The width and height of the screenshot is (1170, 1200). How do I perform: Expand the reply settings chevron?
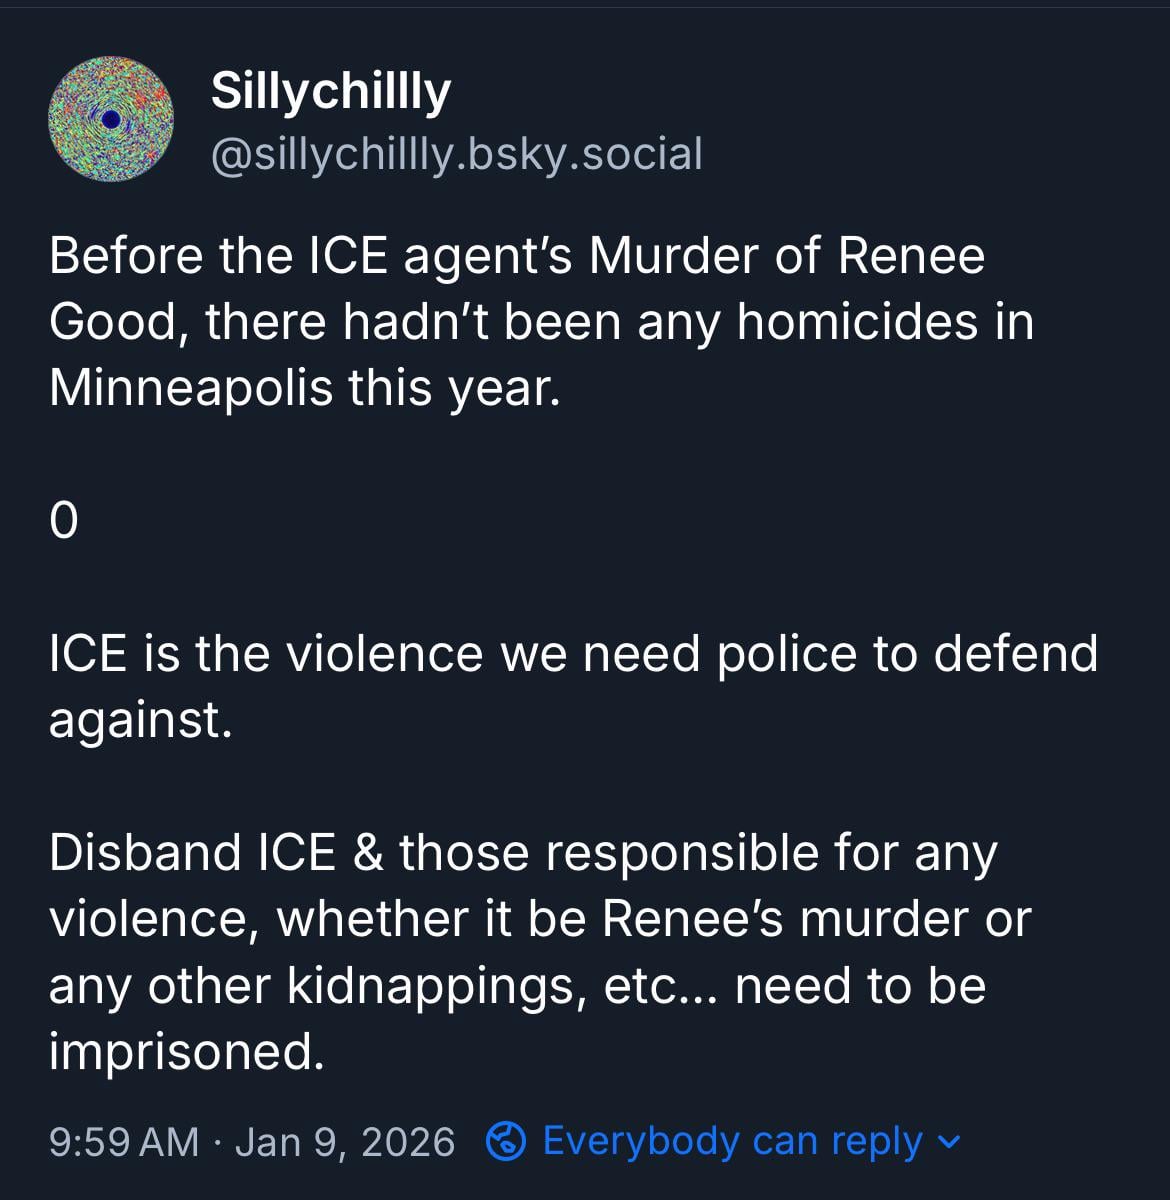point(951,1141)
